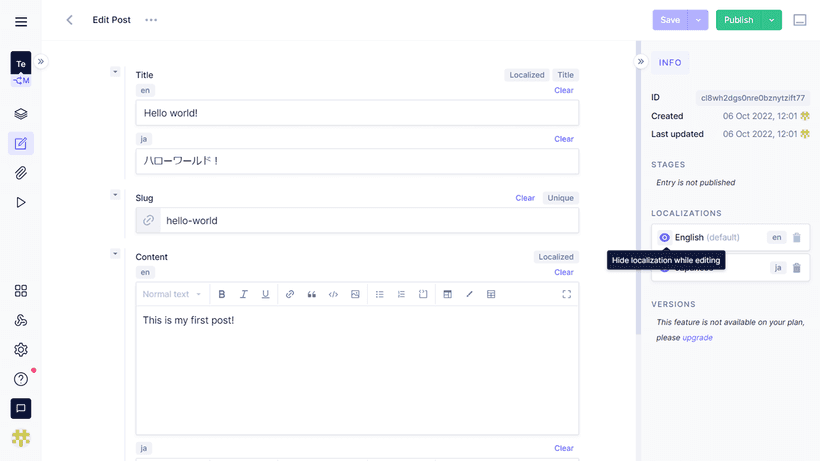The width and height of the screenshot is (820, 461).
Task: Open the Webhooks icon
Action: coord(21,320)
